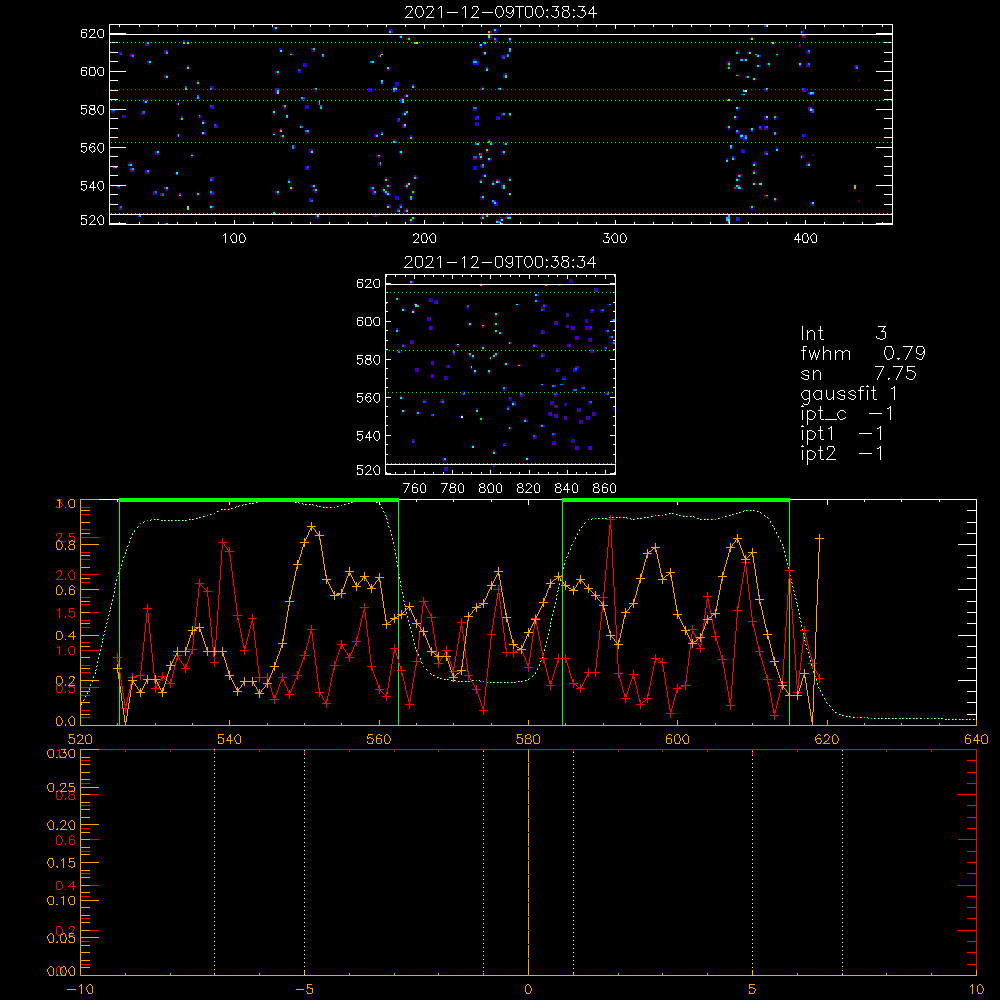This screenshot has width=1000, height=1000.
Task: Click x-axis label 640 of the profile plot
Action: click(x=976, y=739)
